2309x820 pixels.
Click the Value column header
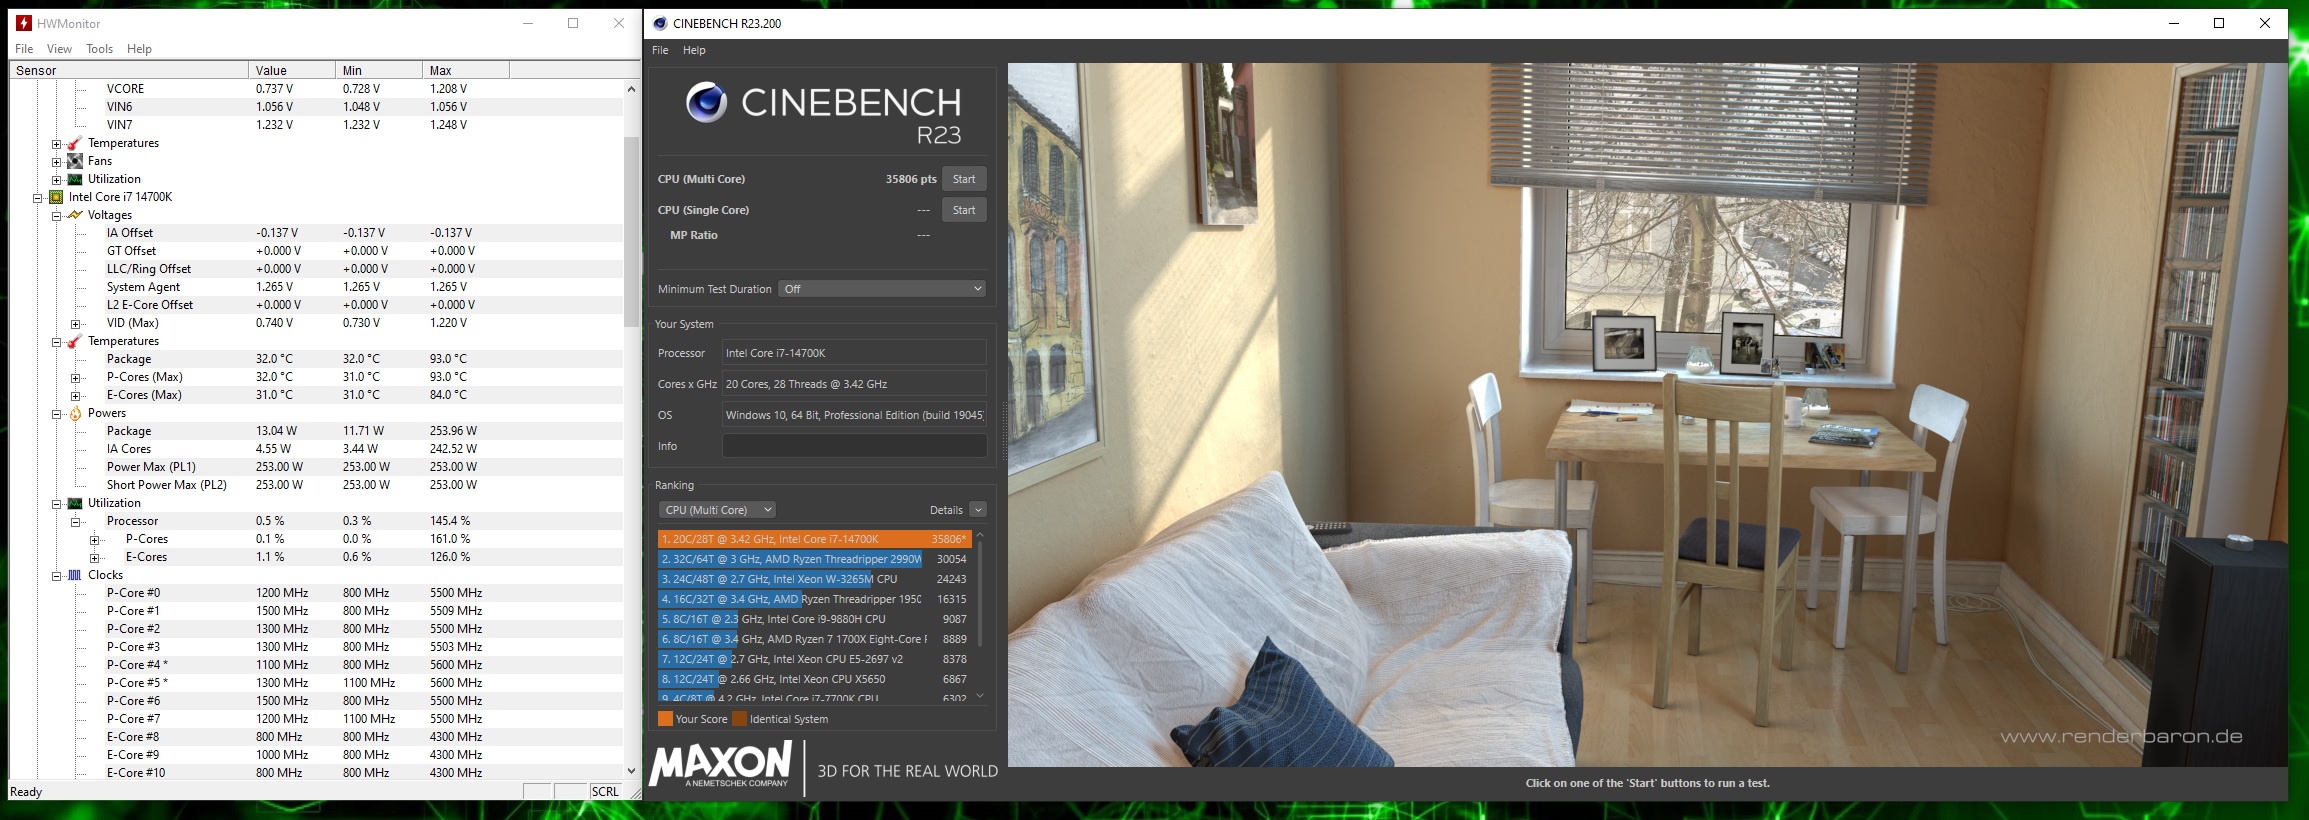[x=292, y=70]
